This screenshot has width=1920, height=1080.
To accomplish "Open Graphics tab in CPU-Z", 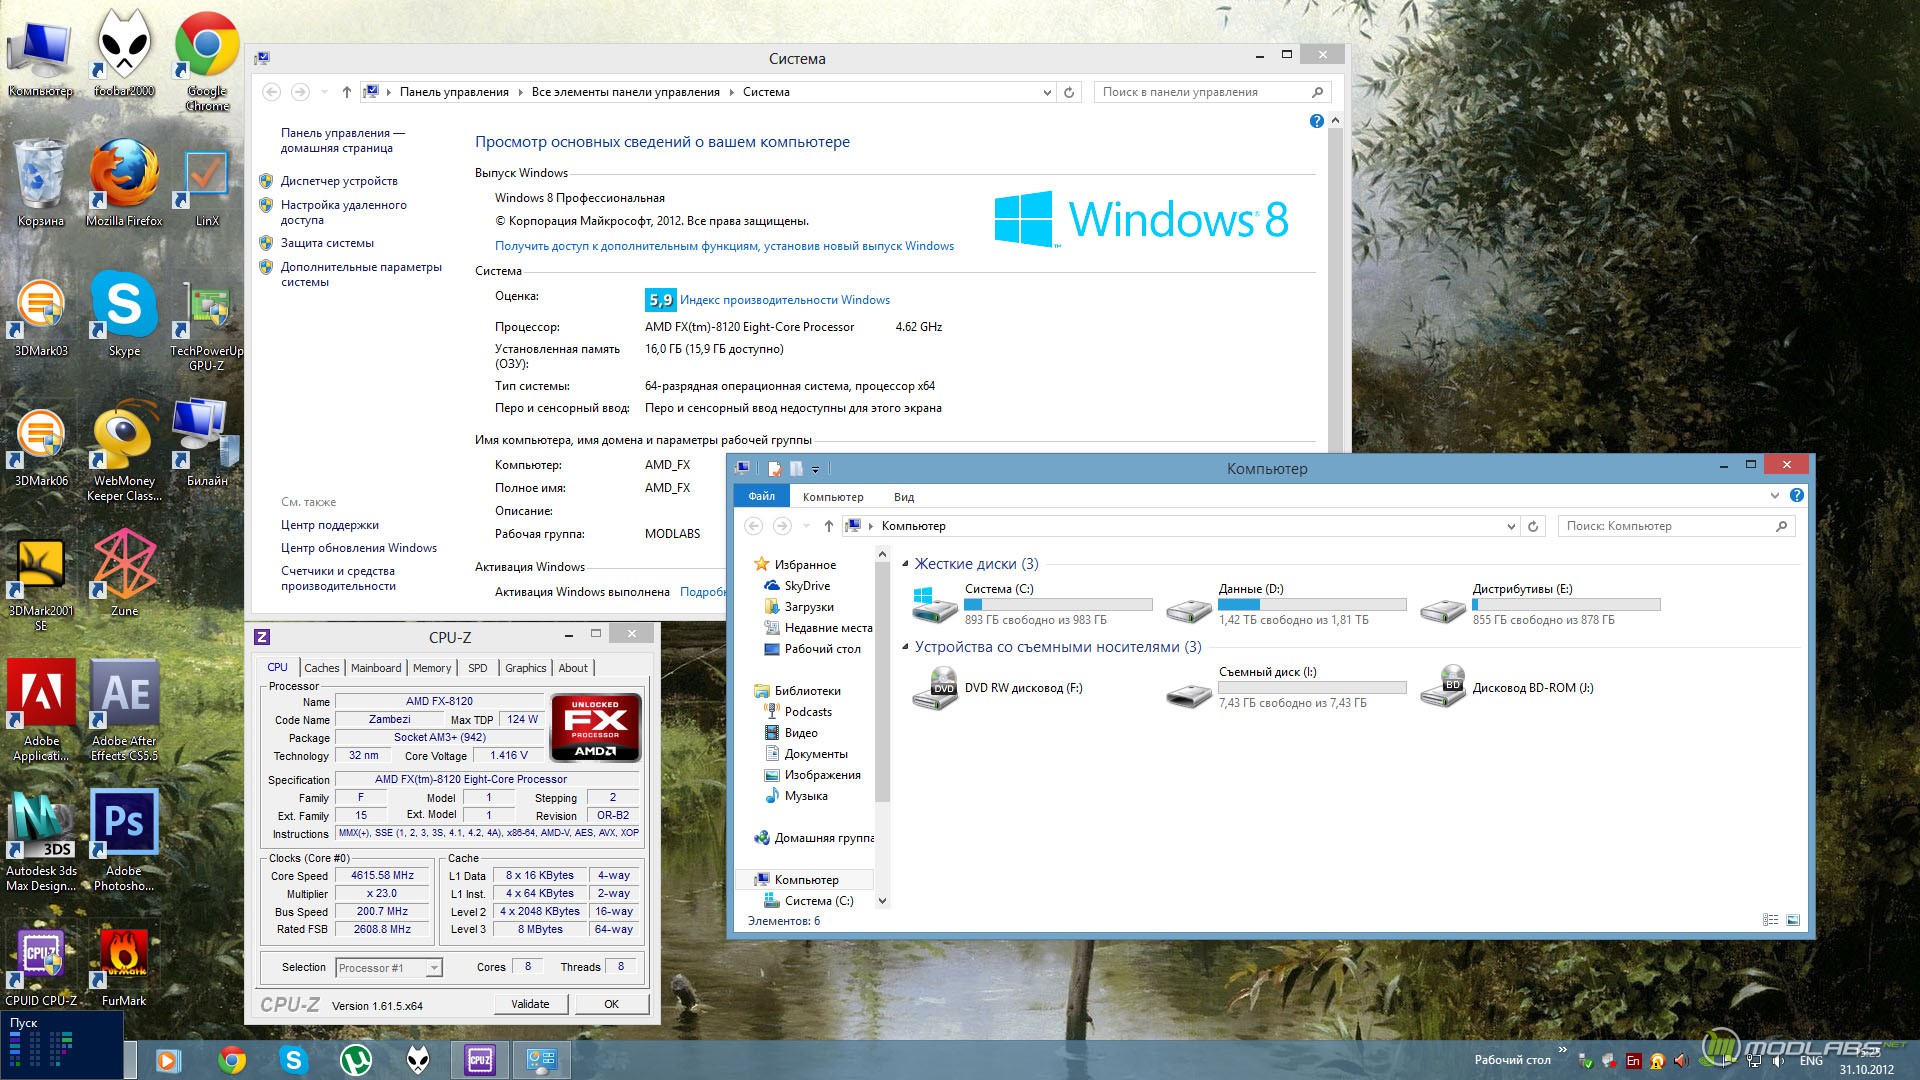I will (x=525, y=668).
